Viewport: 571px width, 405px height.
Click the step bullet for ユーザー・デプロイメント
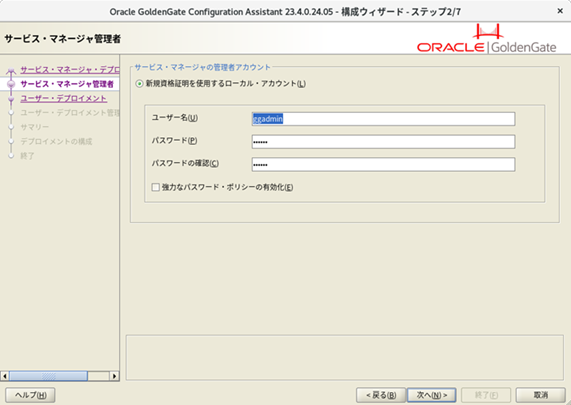click(x=11, y=98)
